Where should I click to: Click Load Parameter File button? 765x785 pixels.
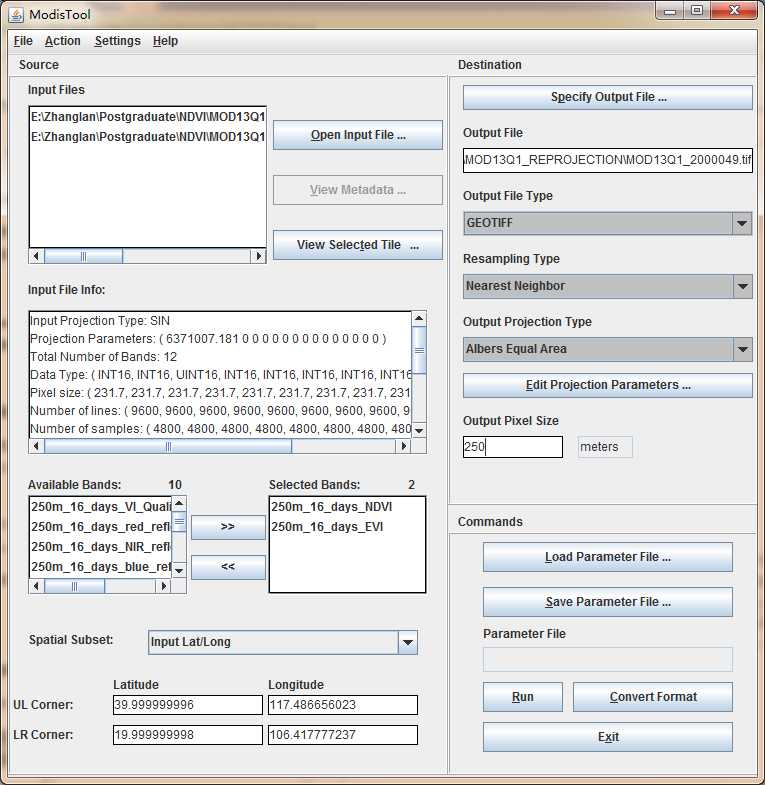[608, 557]
